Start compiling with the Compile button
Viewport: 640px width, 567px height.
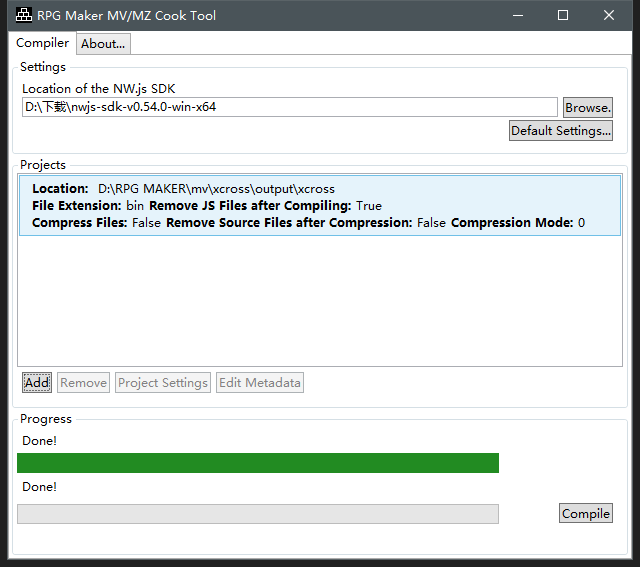[x=586, y=513]
